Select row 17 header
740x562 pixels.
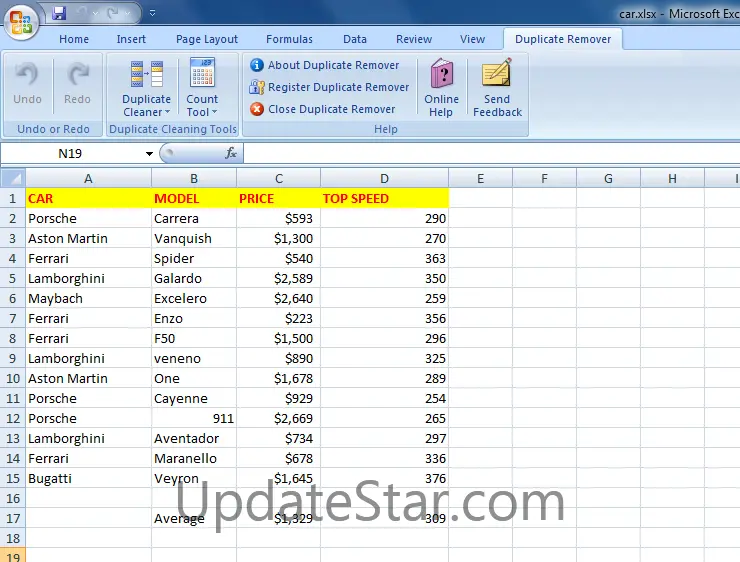click(x=13, y=519)
